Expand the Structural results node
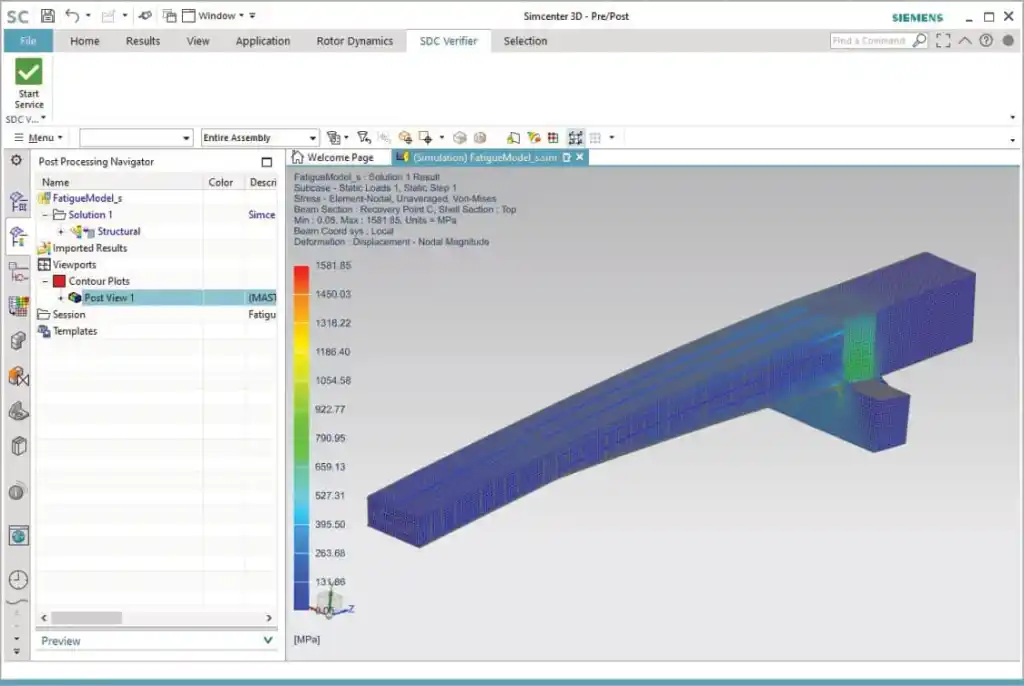This screenshot has width=1024, height=686. [x=61, y=231]
